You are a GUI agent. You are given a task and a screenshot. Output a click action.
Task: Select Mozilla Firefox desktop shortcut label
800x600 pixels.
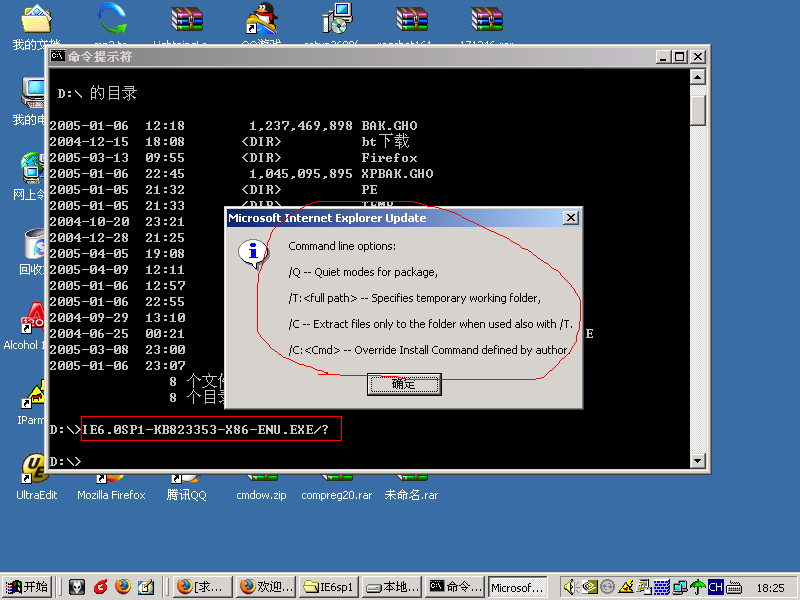click(111, 495)
